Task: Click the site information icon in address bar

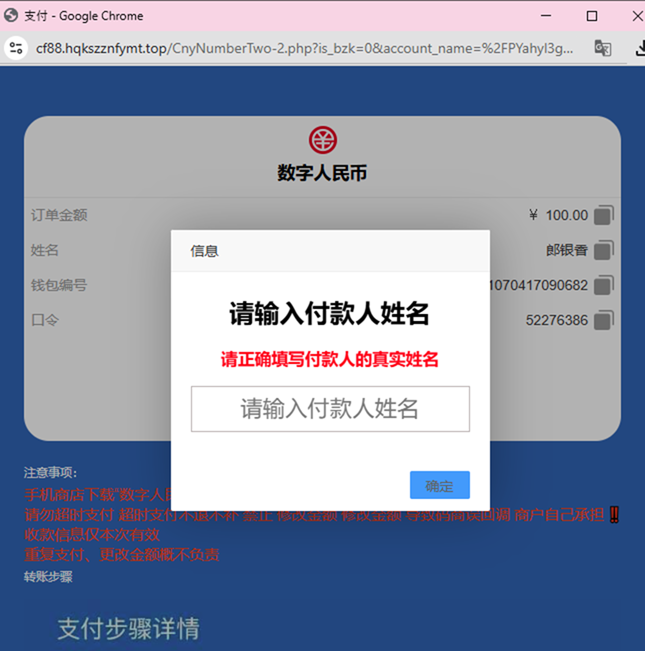Action: click(15, 48)
